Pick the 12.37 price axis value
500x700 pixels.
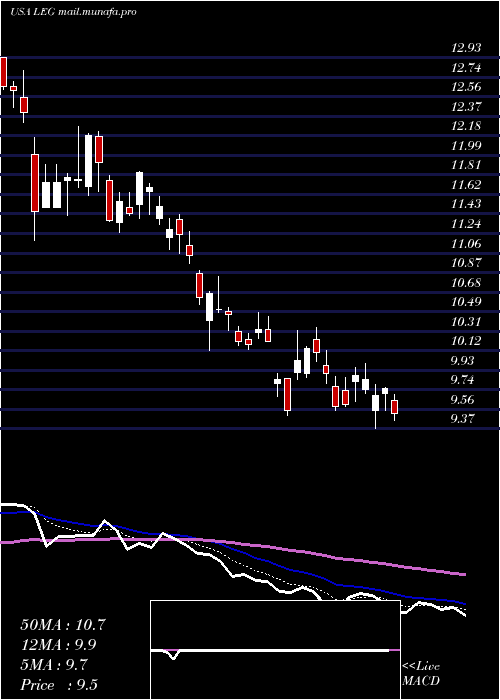coord(466,106)
